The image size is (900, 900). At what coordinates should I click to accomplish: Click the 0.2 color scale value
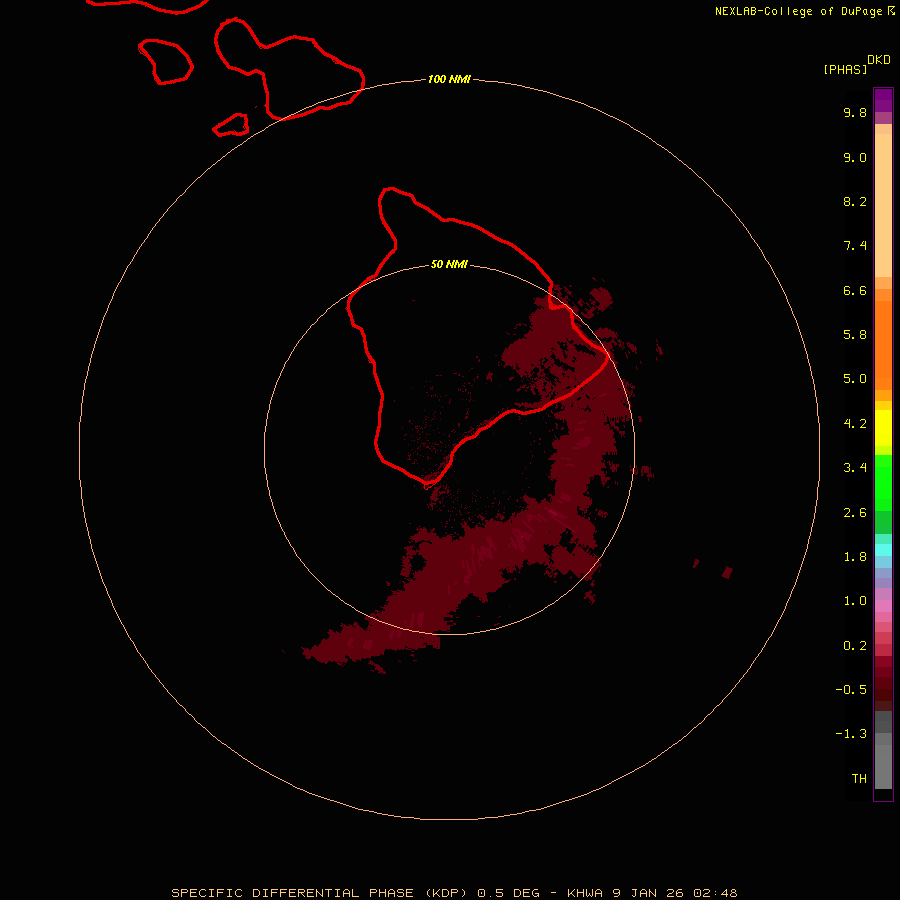855,646
